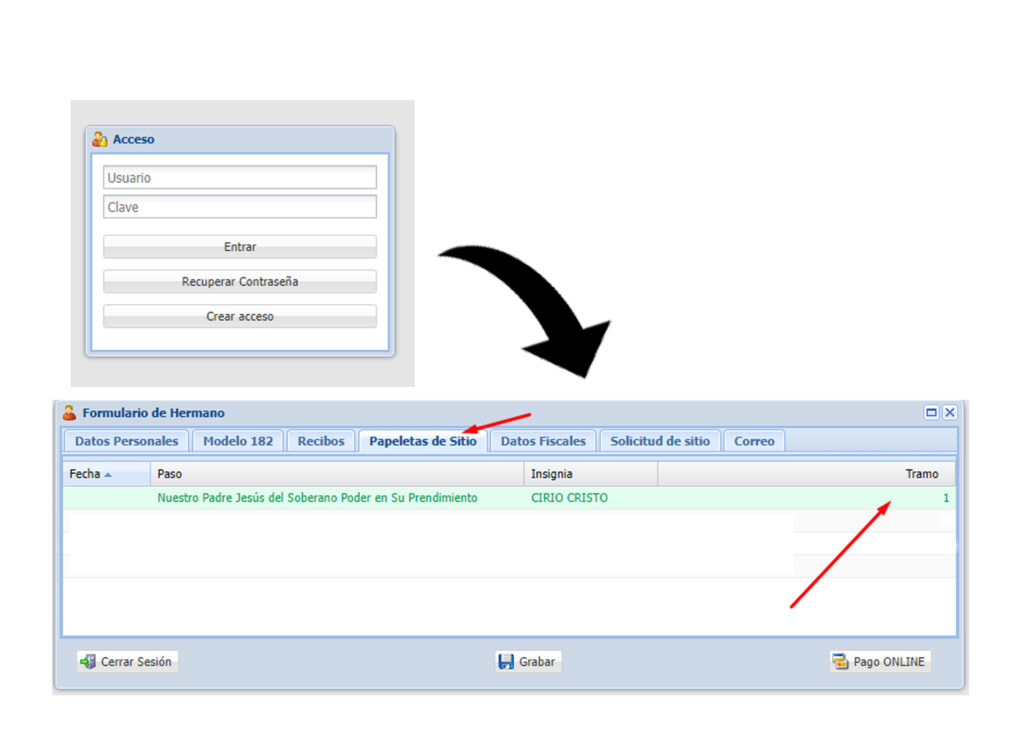Image resolution: width=1024 pixels, height=754 pixels.
Task: Click Recuperar Contraseña button
Action: click(x=239, y=282)
